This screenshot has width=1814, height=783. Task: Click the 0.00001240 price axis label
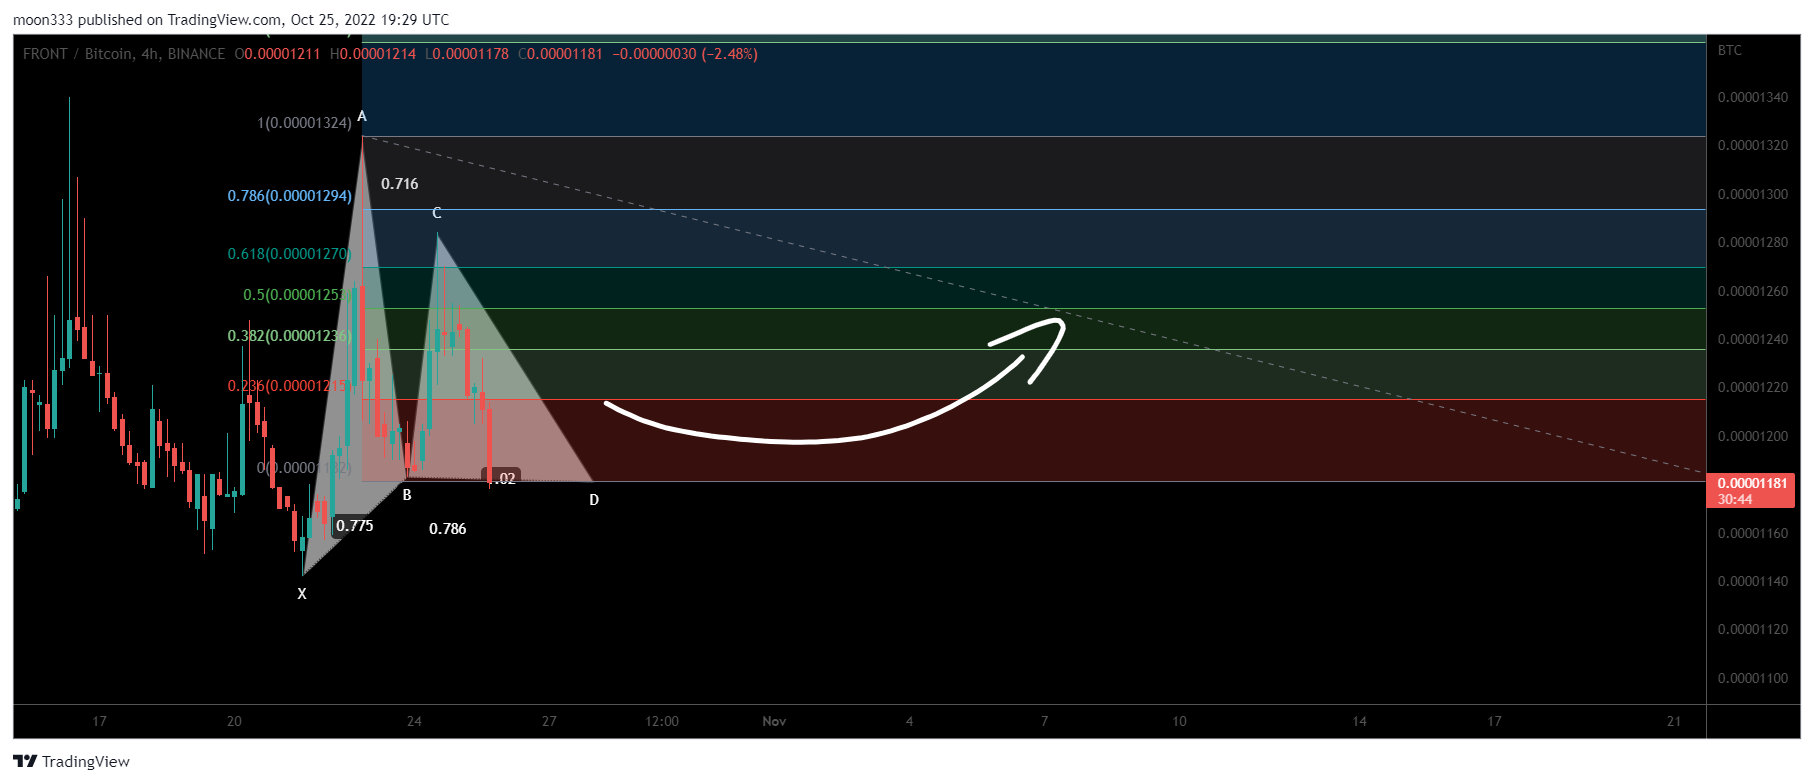[1753, 339]
